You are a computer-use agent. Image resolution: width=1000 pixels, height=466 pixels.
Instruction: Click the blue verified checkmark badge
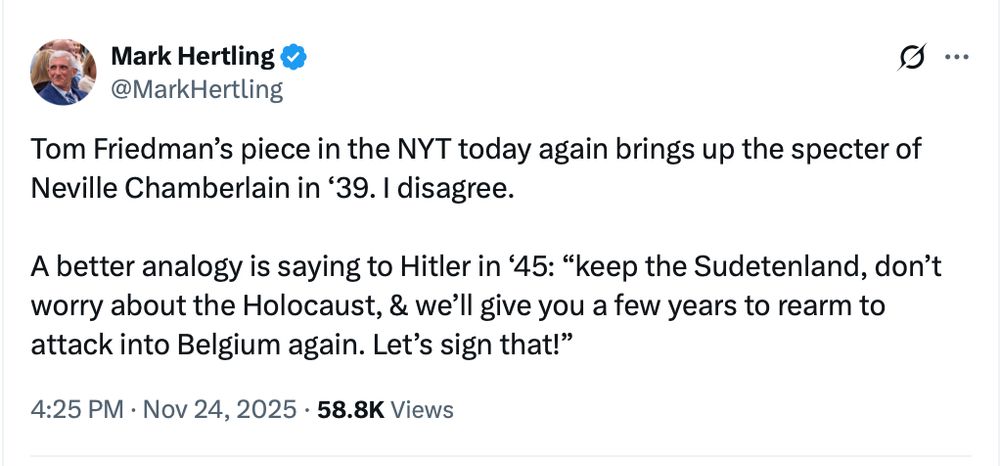pyautogui.click(x=292, y=59)
